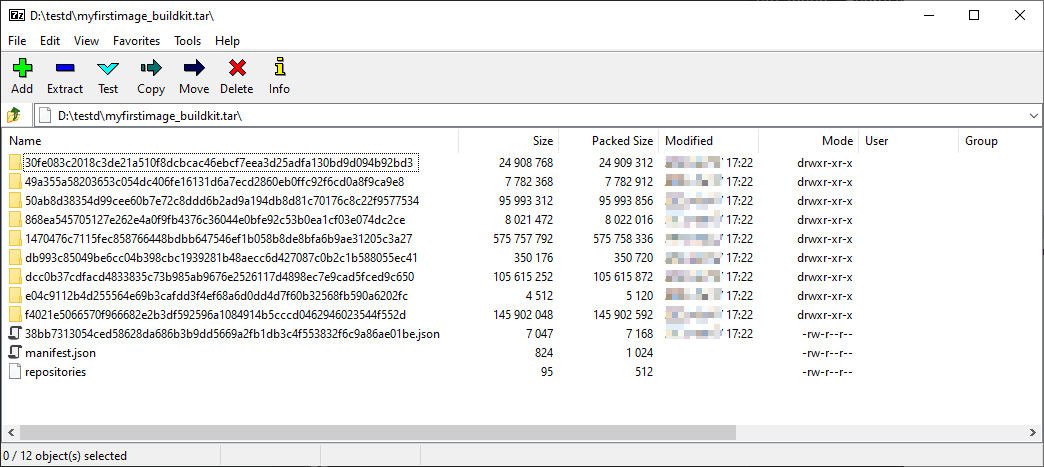Viewport: 1044px width, 467px height.
Task: Click the Move toolbar icon
Action: 194,77
